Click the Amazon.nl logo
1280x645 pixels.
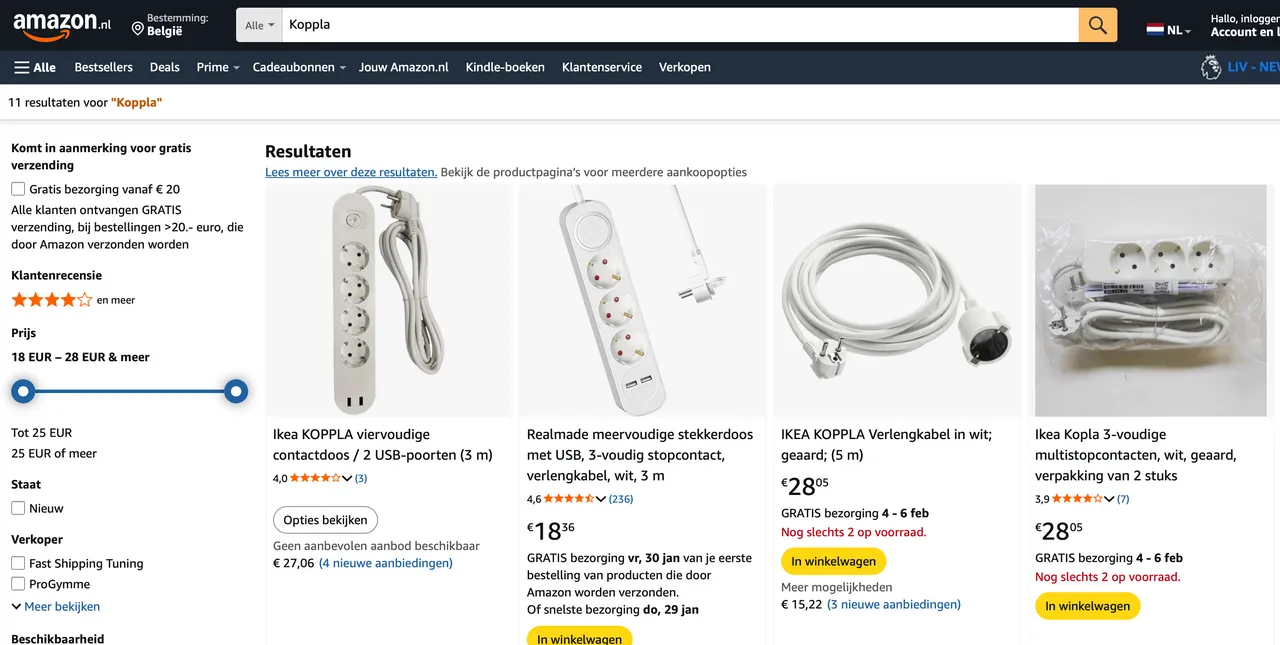[62, 25]
